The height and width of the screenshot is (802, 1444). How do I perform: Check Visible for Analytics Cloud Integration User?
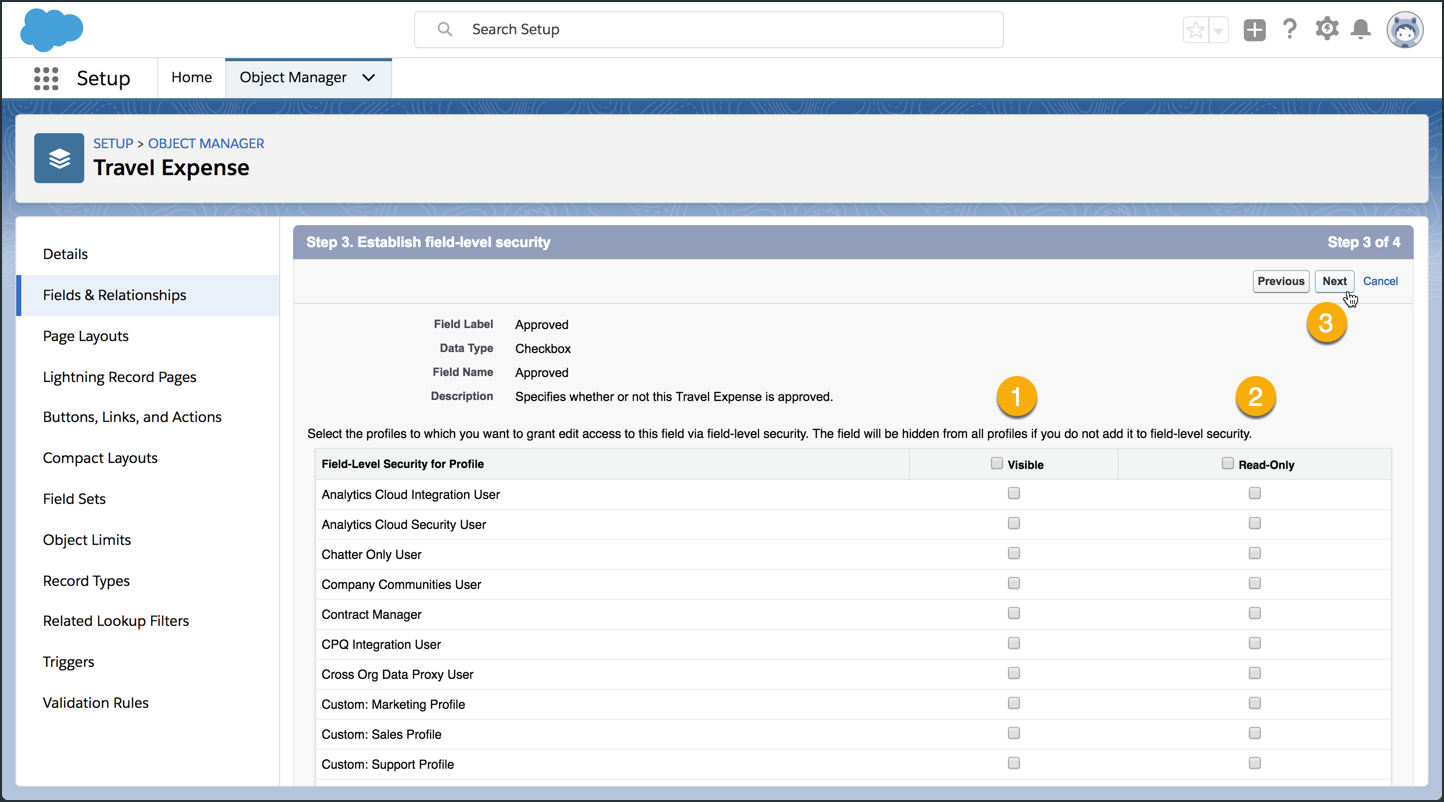tap(1014, 493)
